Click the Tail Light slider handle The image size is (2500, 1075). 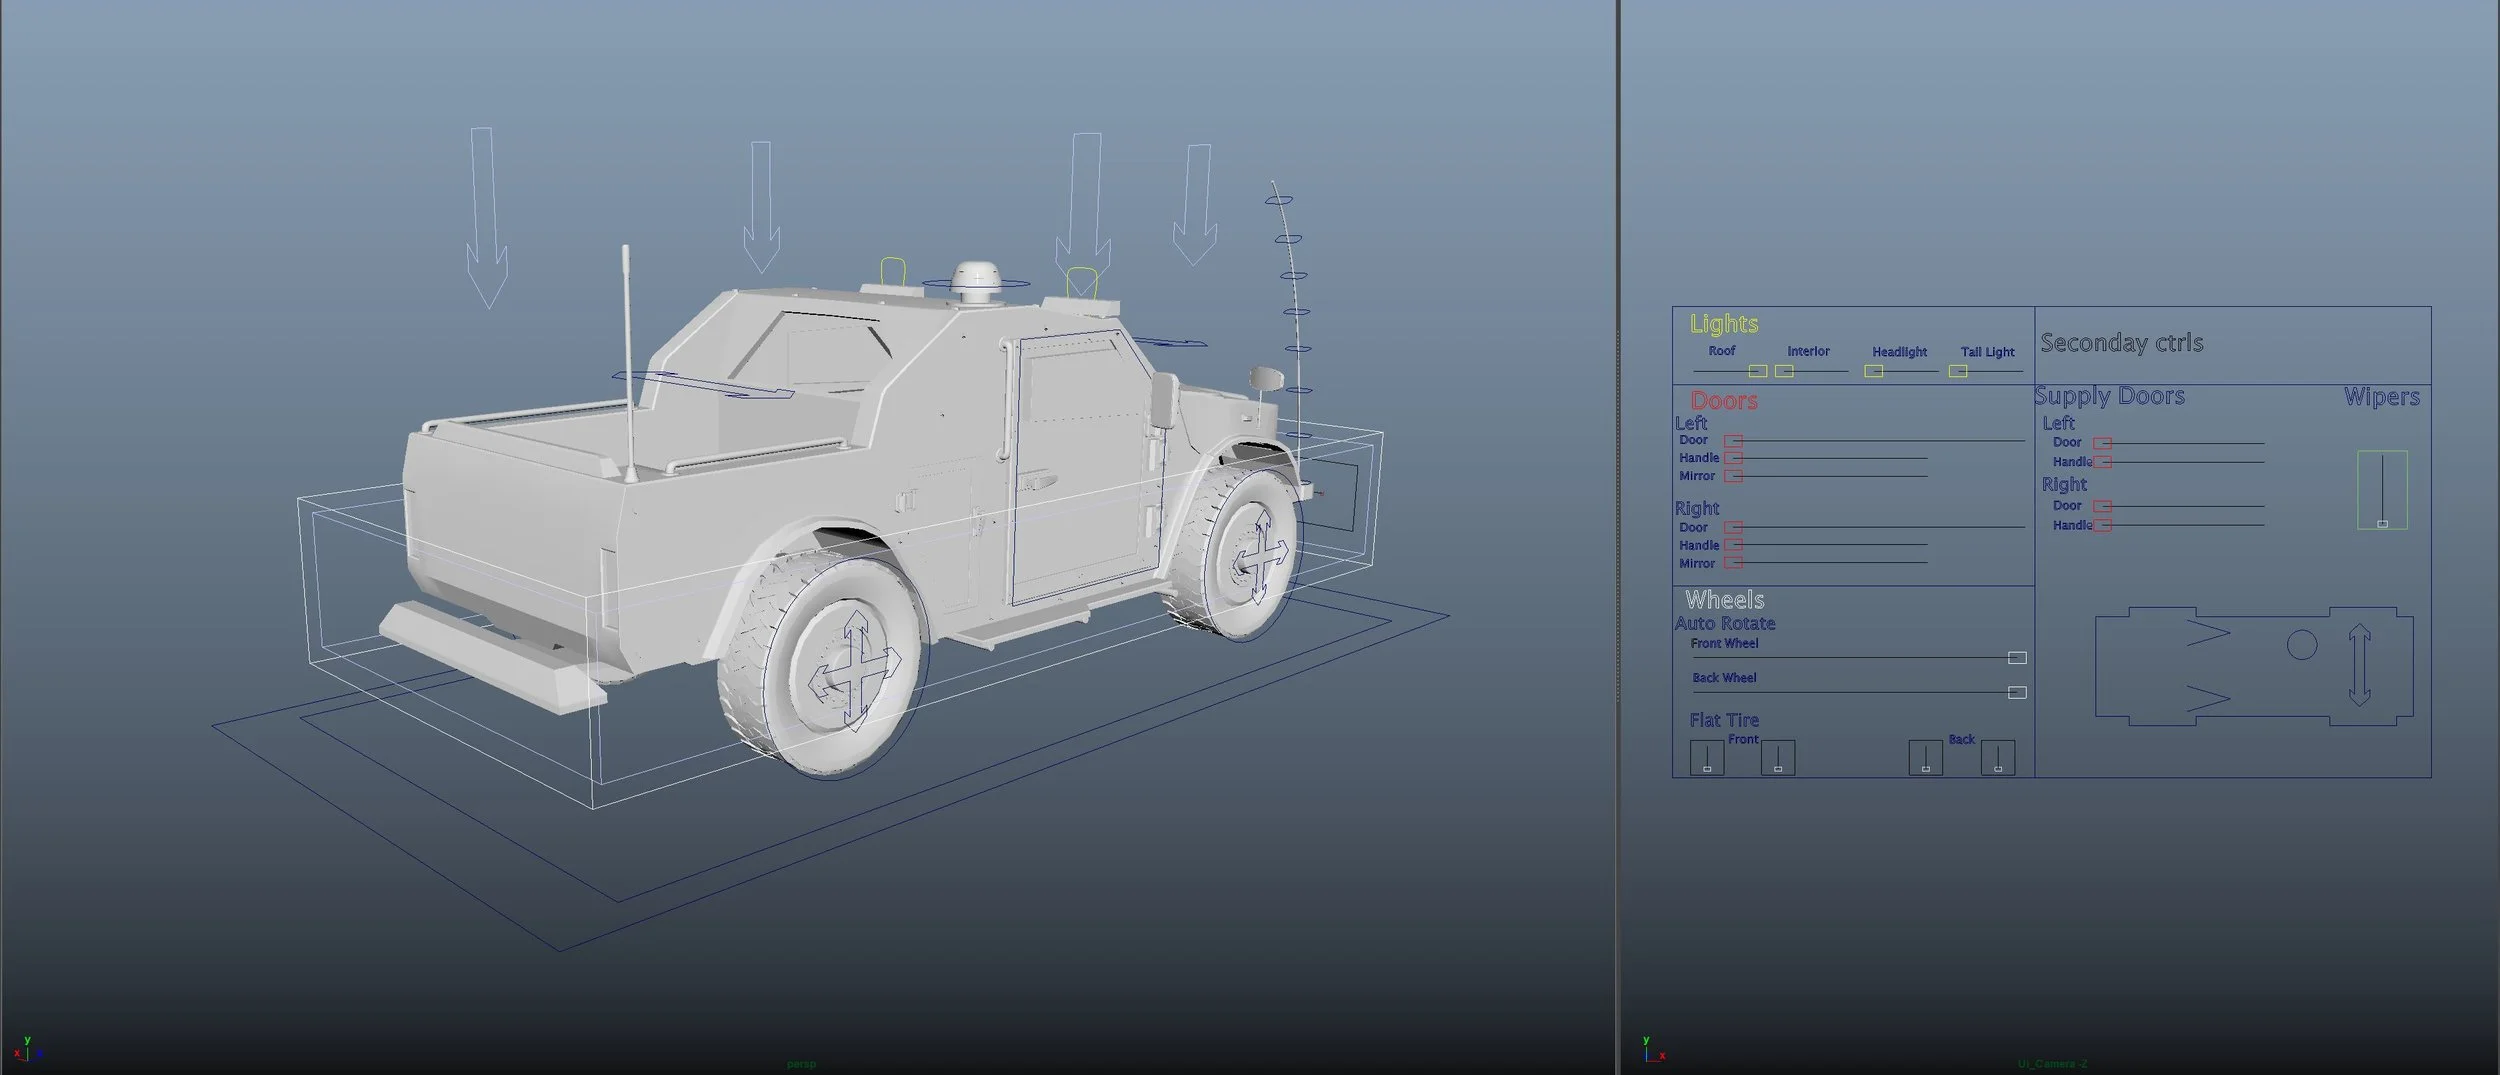point(1958,371)
